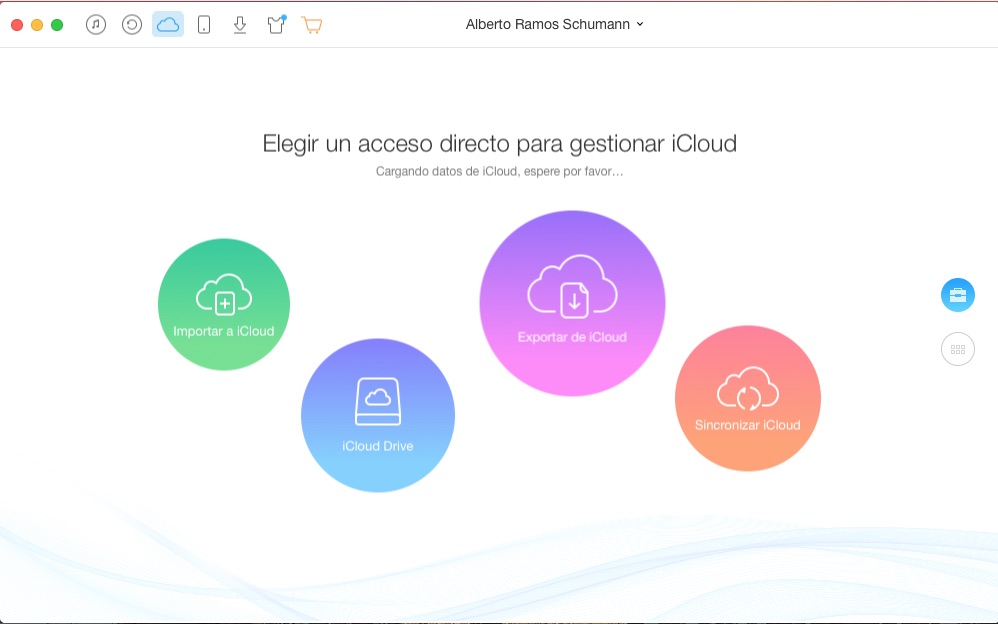Viewport: 998px width, 624px height.
Task: Click the text Cargando datos de iCloud, espere por favor
Action: click(500, 171)
